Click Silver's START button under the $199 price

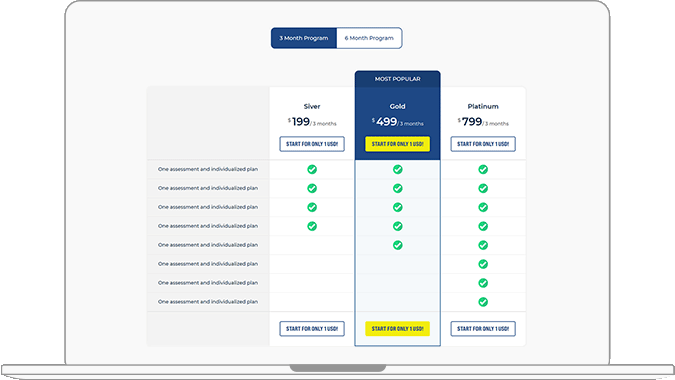point(312,144)
